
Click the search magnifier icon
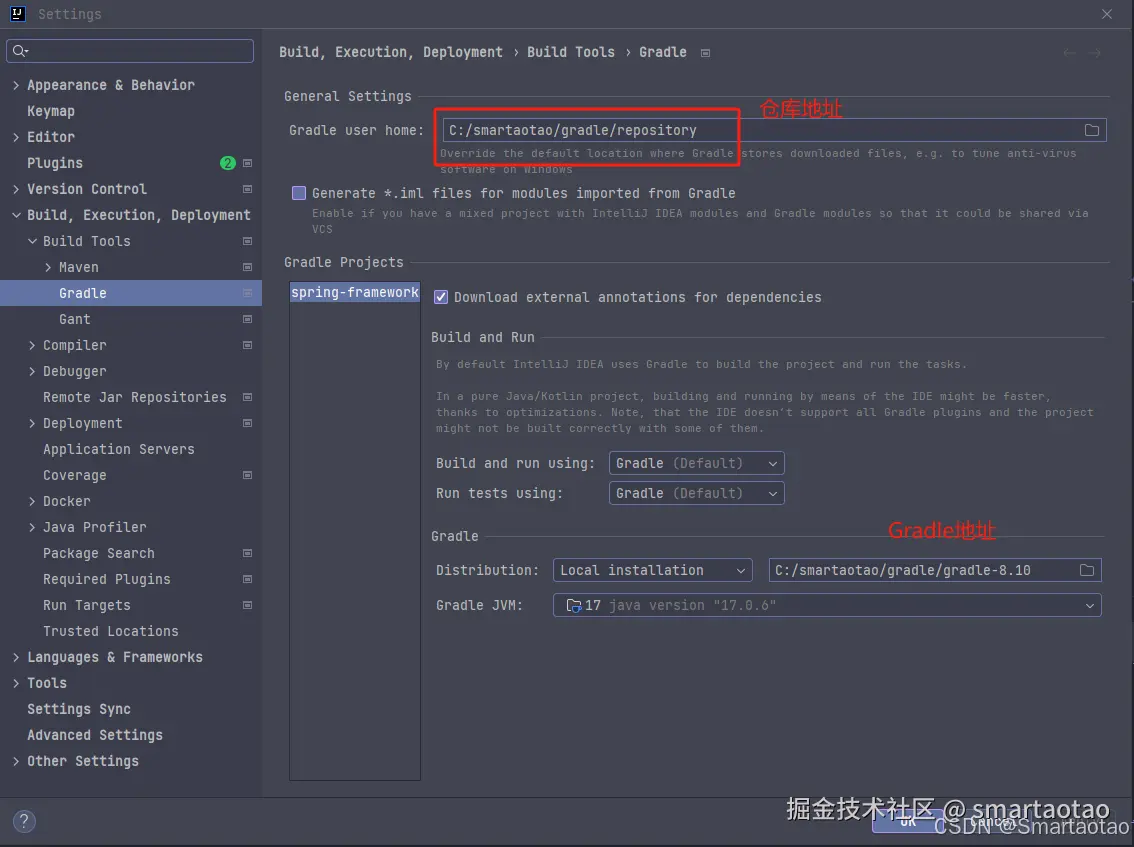coord(20,51)
